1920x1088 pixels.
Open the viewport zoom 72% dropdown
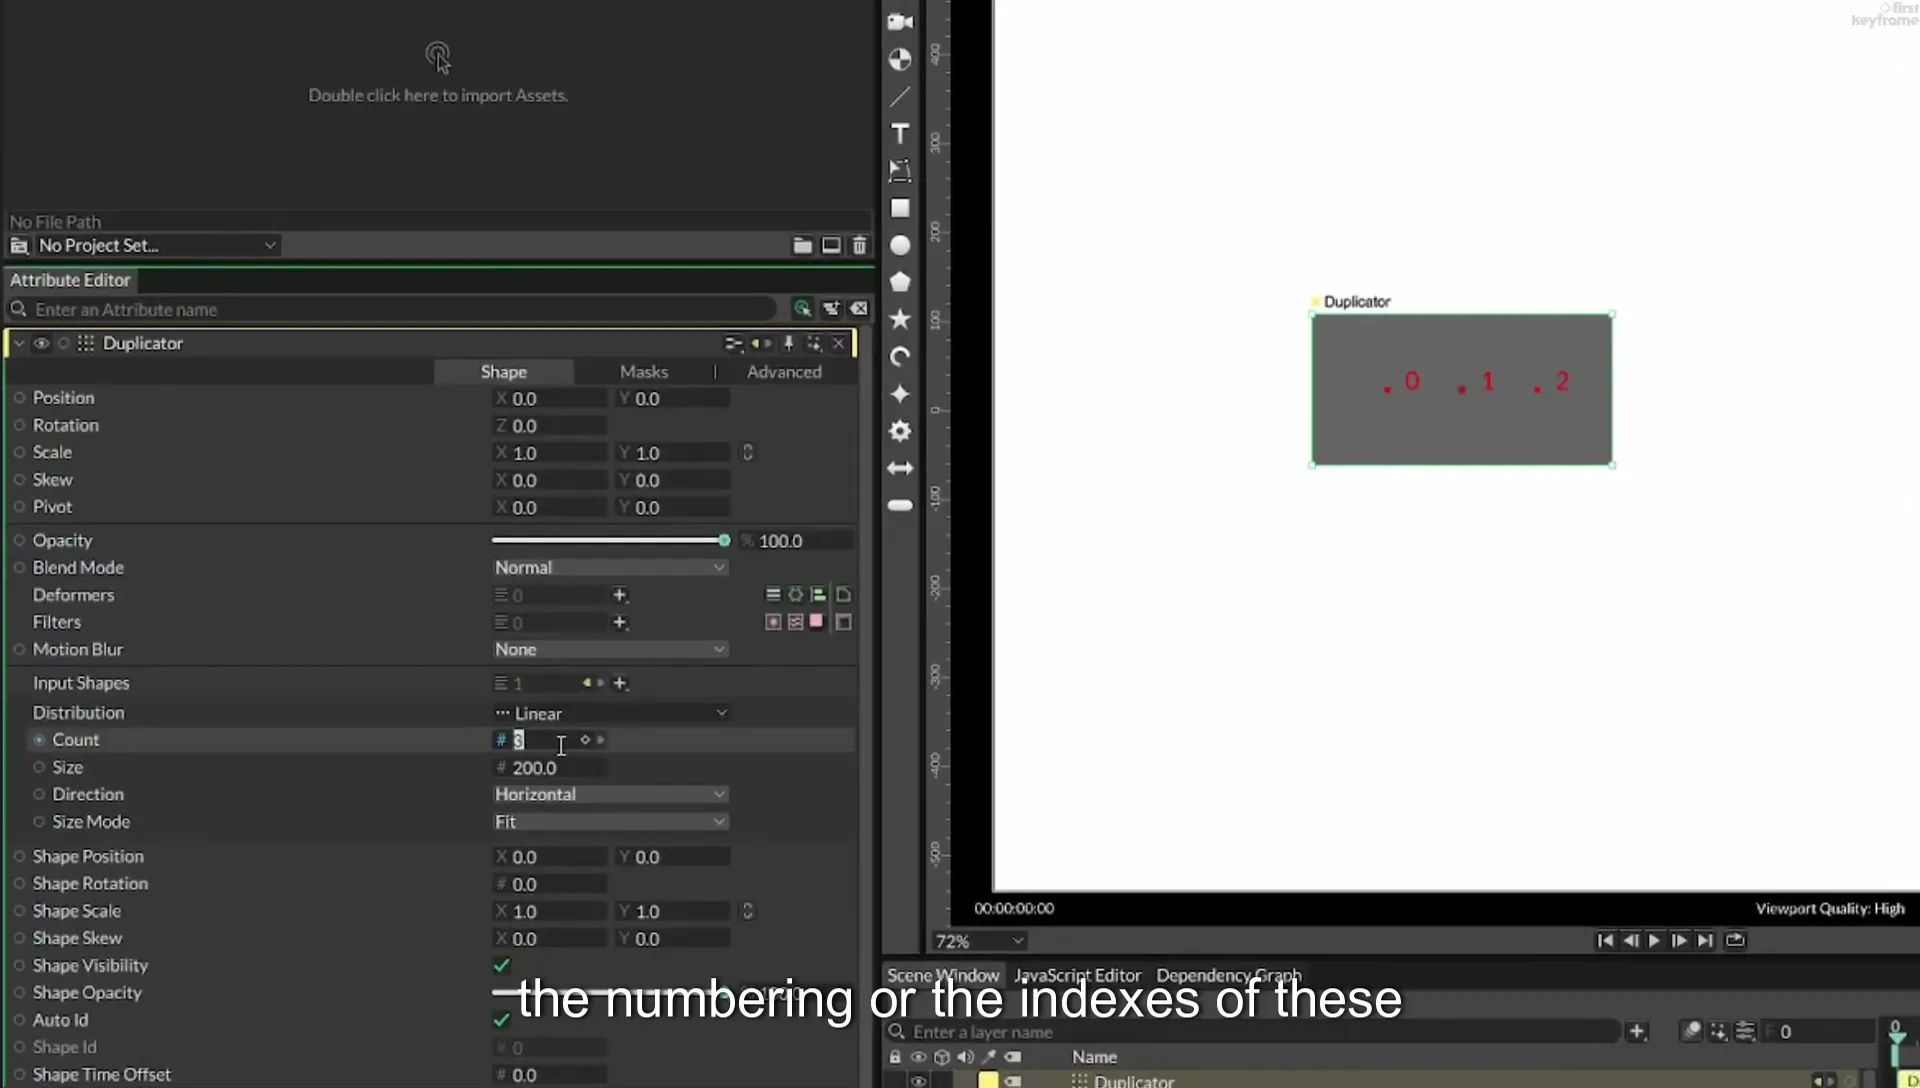[x=979, y=941]
